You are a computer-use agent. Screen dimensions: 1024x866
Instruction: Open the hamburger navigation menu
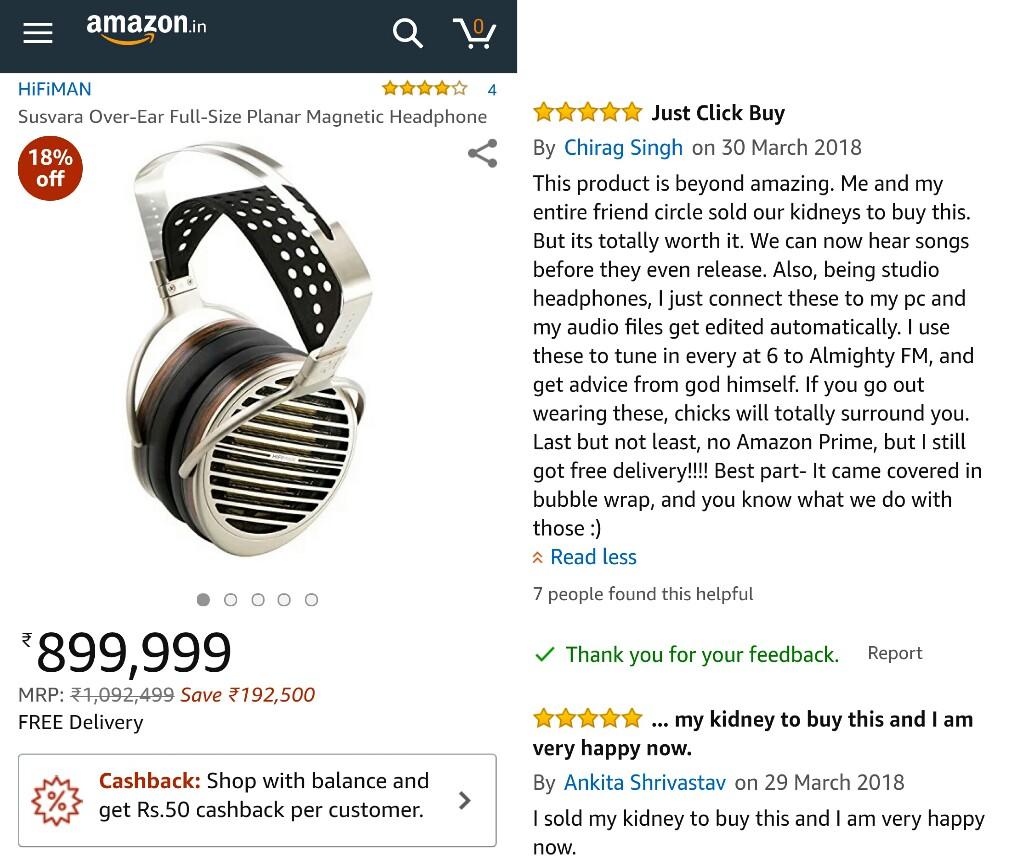38,33
